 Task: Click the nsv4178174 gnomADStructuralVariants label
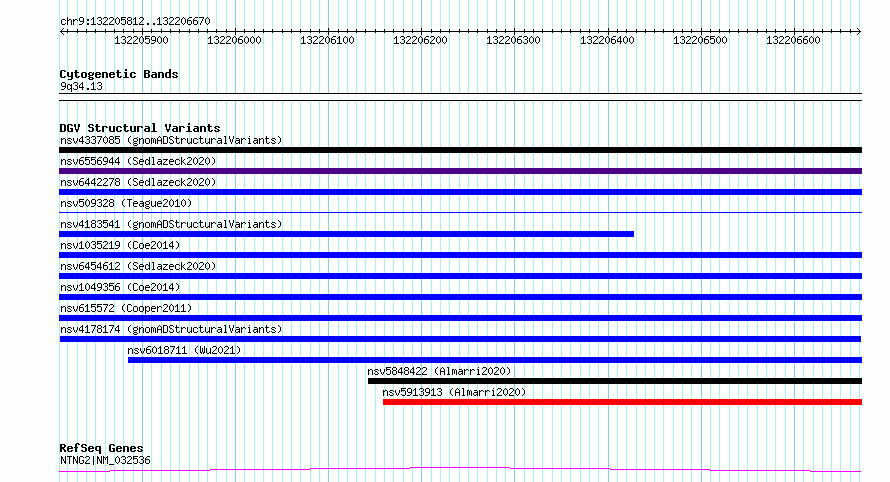pyautogui.click(x=171, y=329)
